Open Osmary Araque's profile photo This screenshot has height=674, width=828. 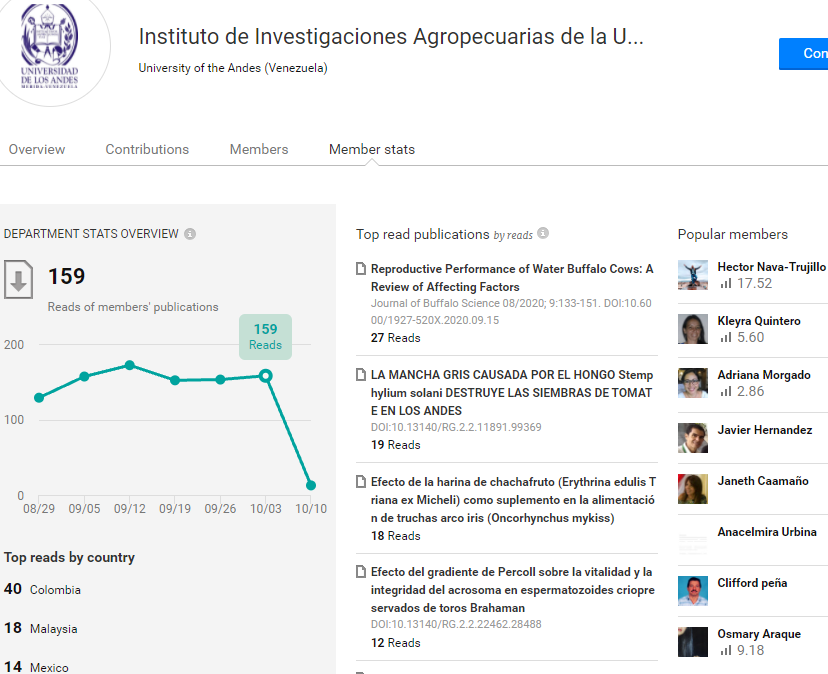693,642
